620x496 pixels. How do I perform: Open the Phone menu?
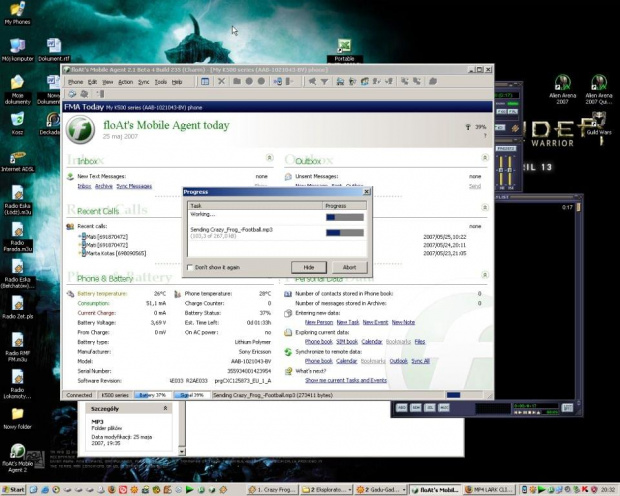[75, 82]
